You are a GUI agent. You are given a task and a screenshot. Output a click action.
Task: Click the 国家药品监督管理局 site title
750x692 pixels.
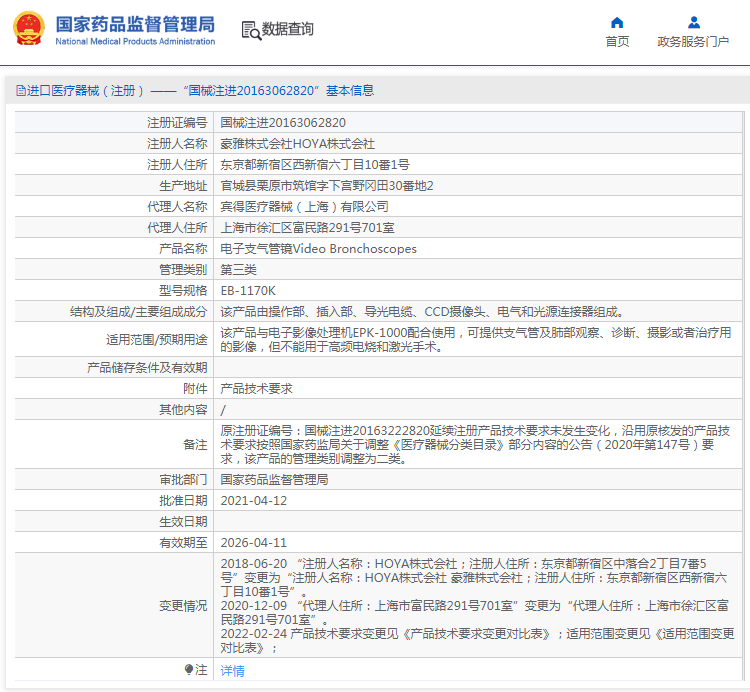click(x=135, y=24)
